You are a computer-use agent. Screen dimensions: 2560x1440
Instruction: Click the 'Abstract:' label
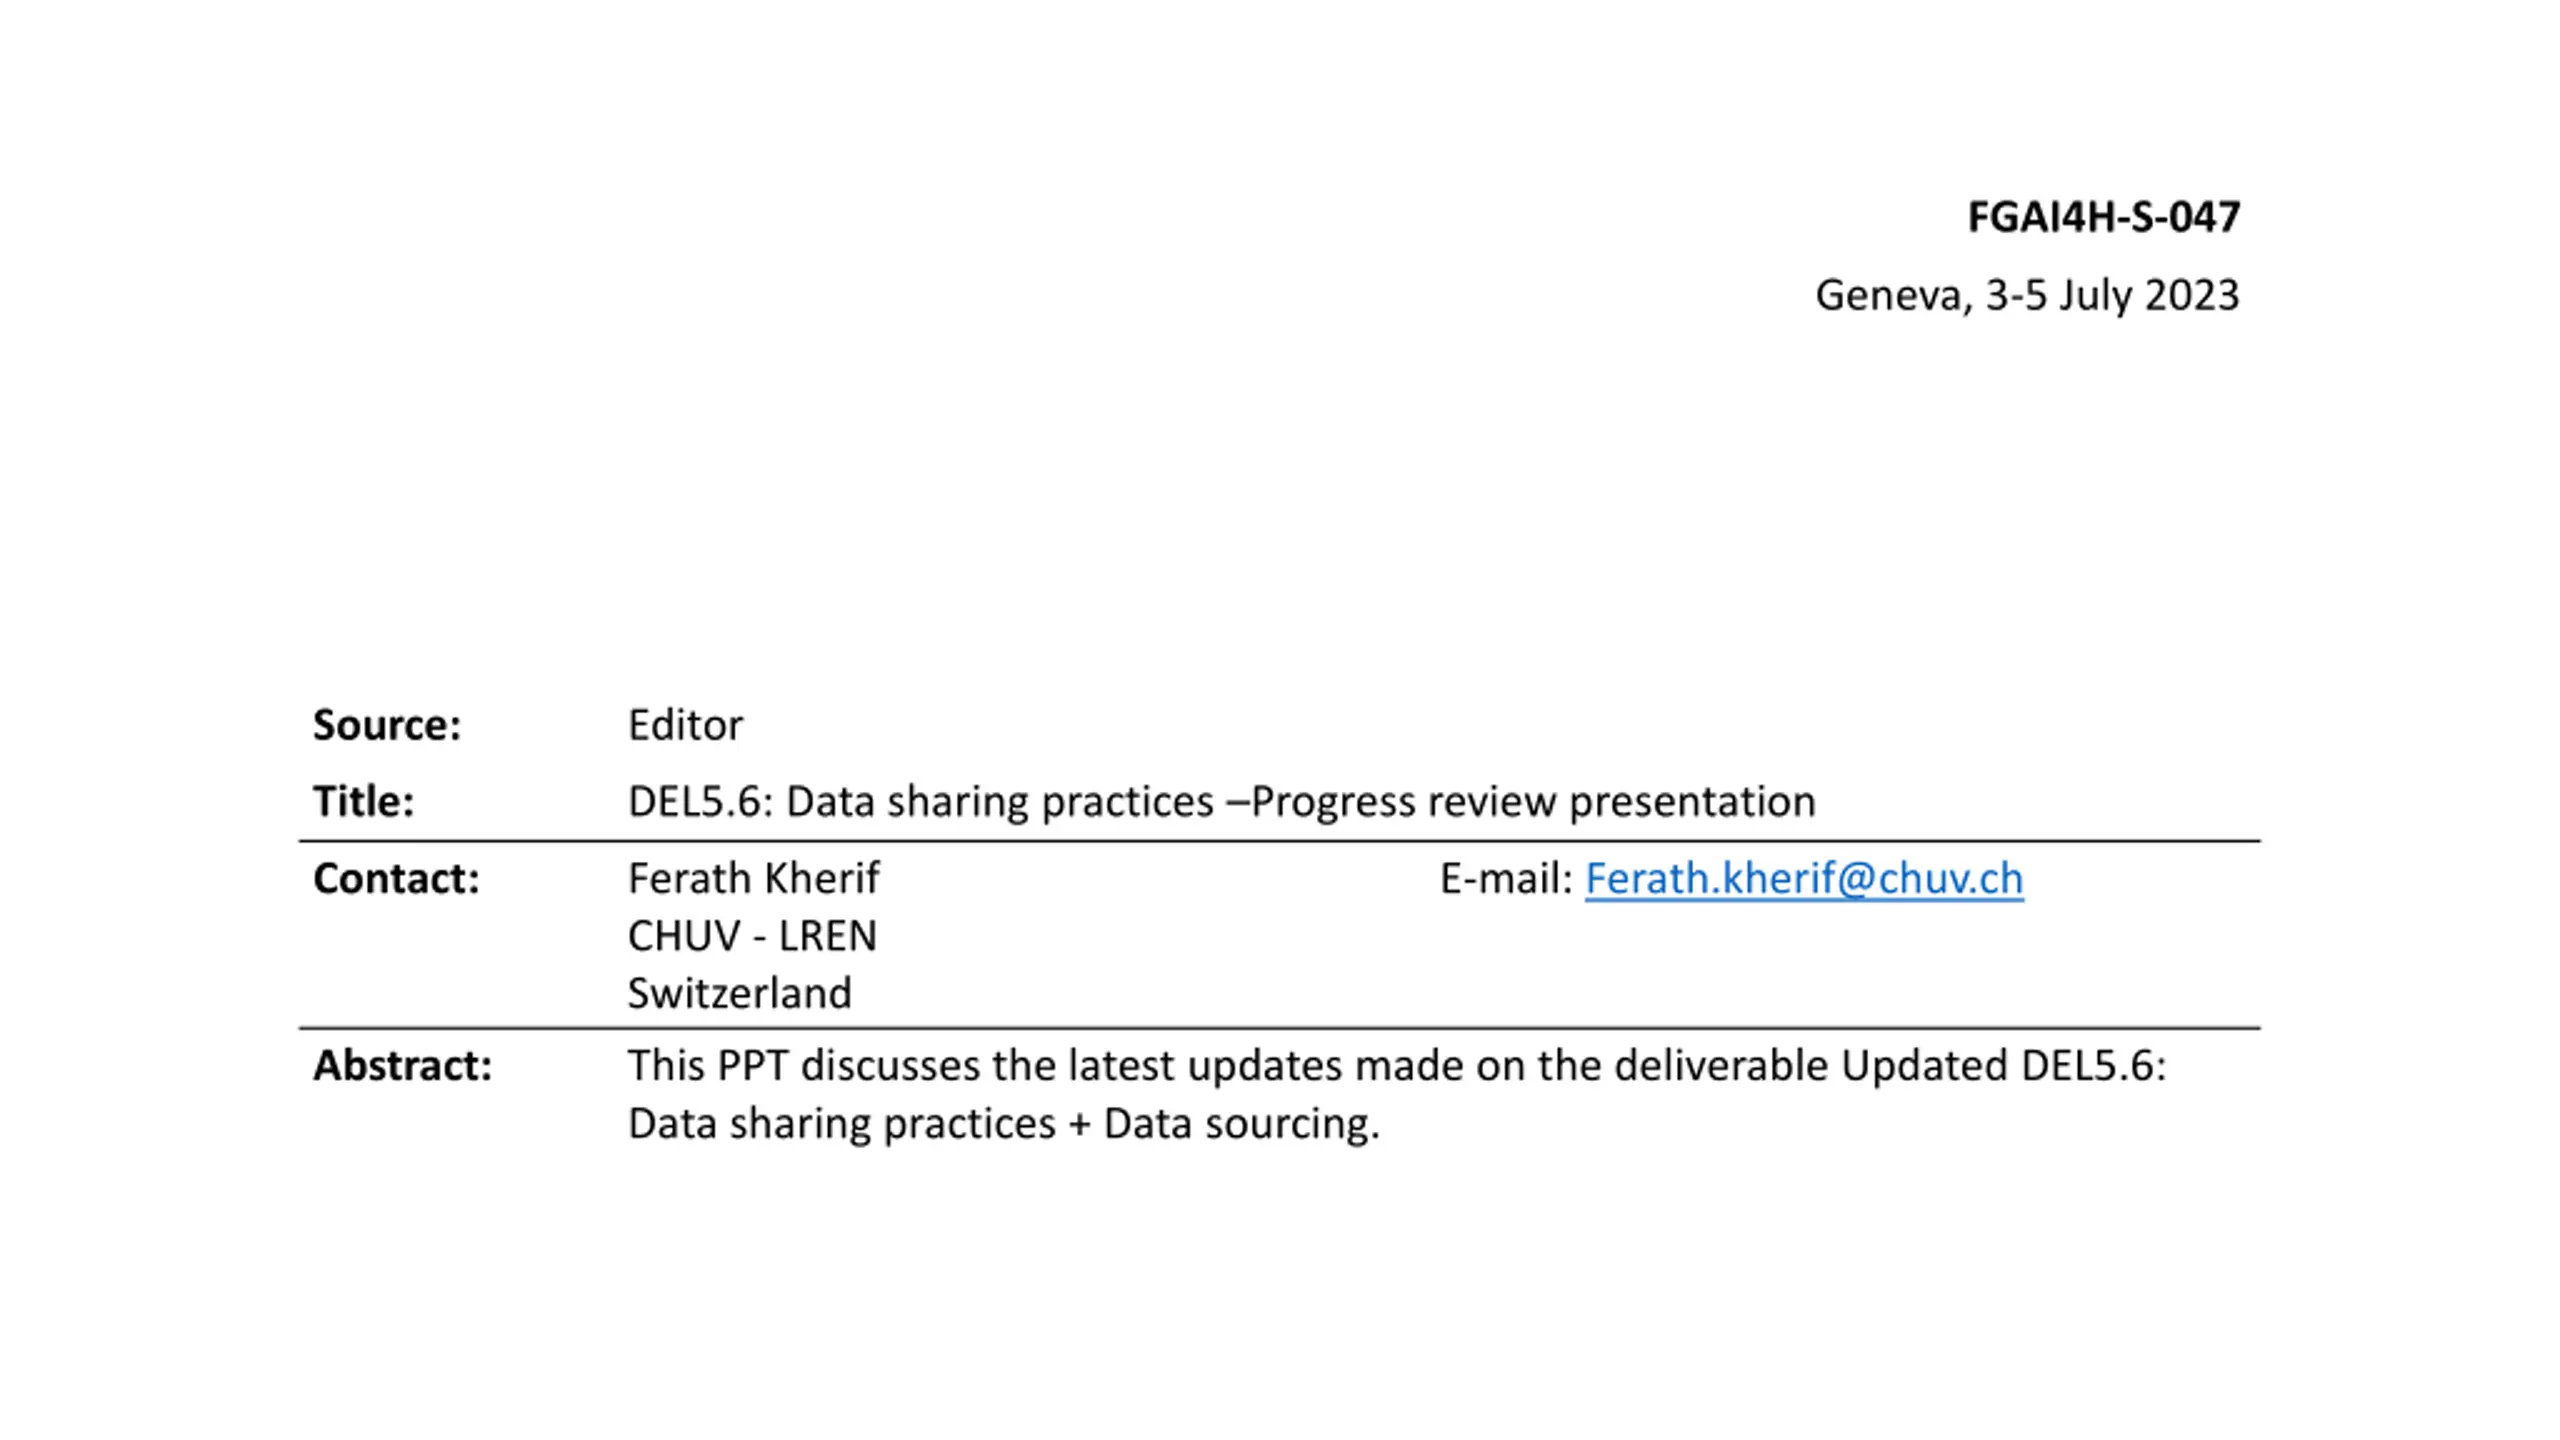click(x=402, y=1065)
